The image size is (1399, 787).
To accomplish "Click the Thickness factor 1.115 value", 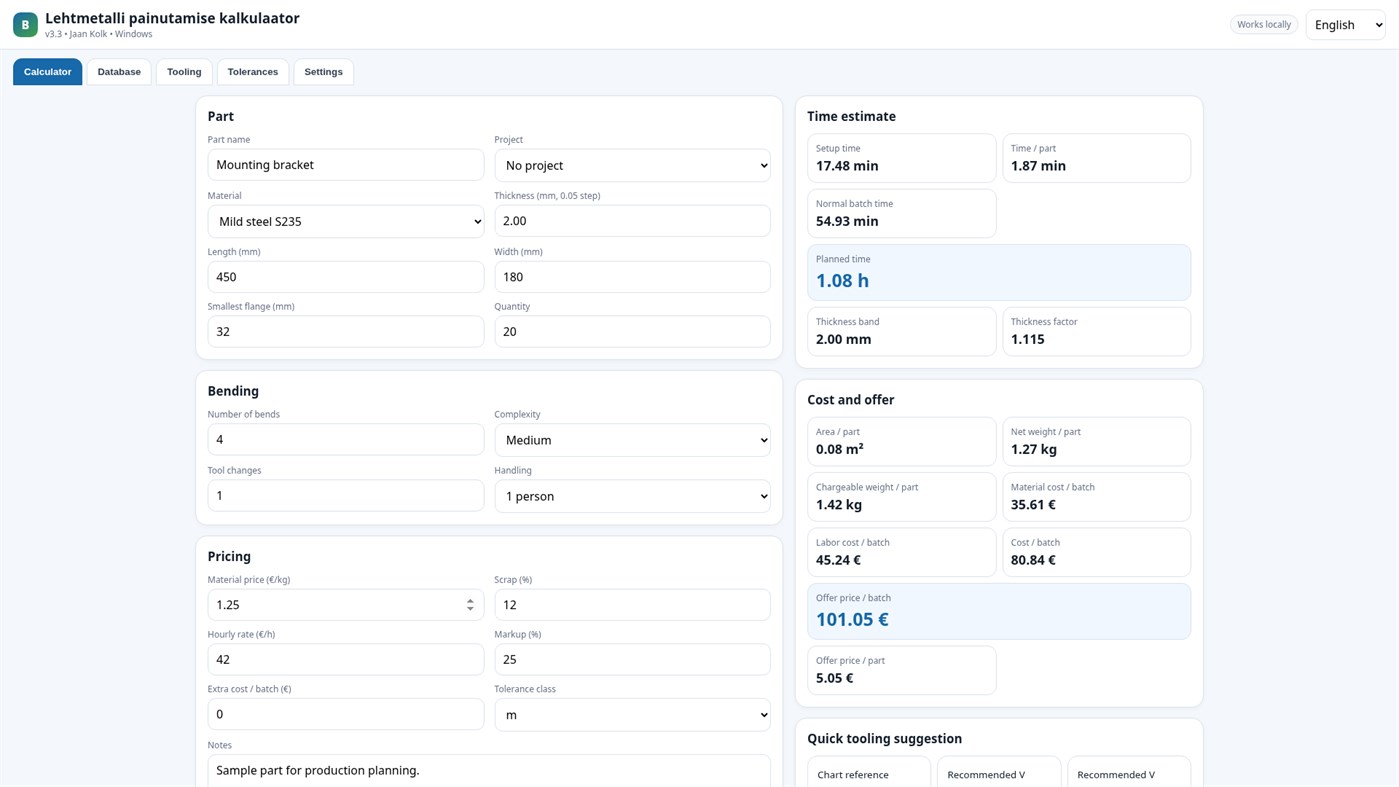I will coord(1027,339).
